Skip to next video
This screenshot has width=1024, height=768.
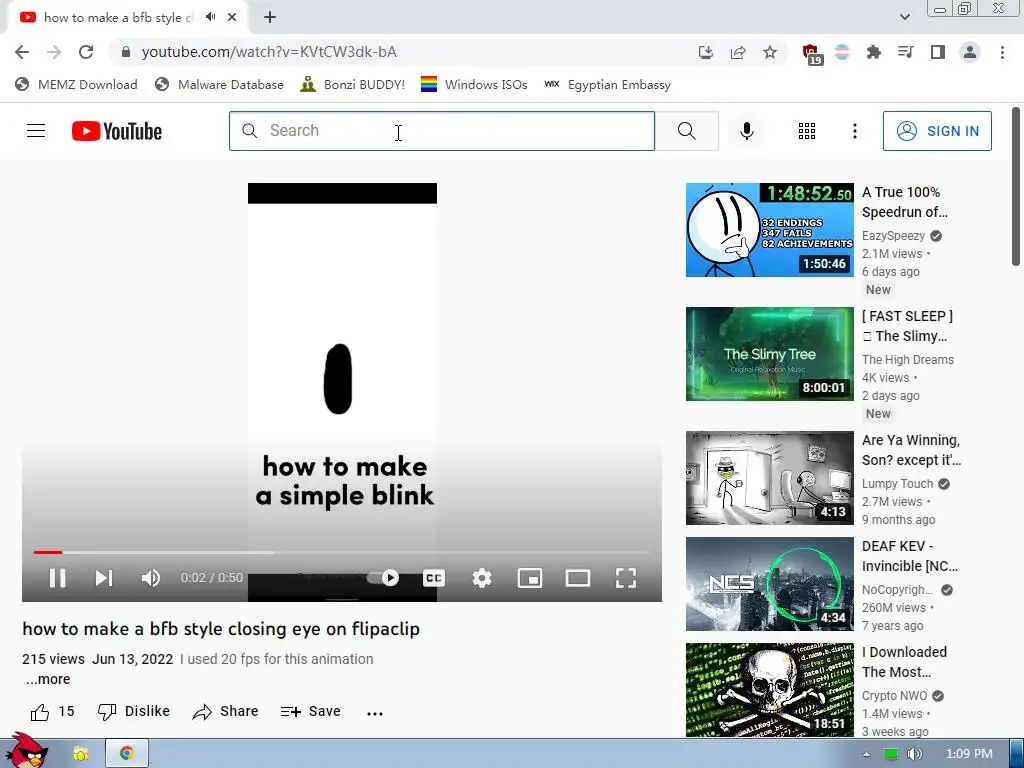[x=104, y=578]
